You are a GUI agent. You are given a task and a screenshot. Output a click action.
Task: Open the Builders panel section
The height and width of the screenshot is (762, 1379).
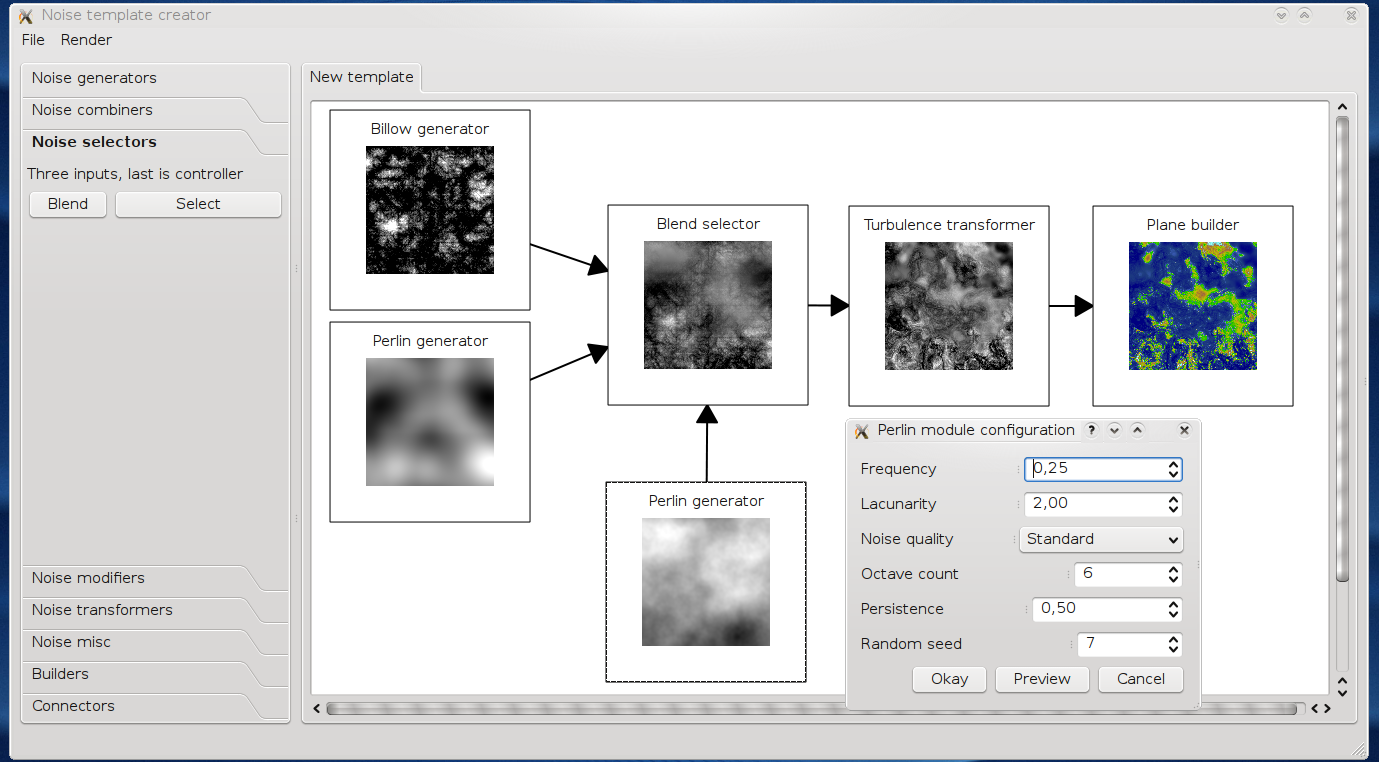(60, 674)
